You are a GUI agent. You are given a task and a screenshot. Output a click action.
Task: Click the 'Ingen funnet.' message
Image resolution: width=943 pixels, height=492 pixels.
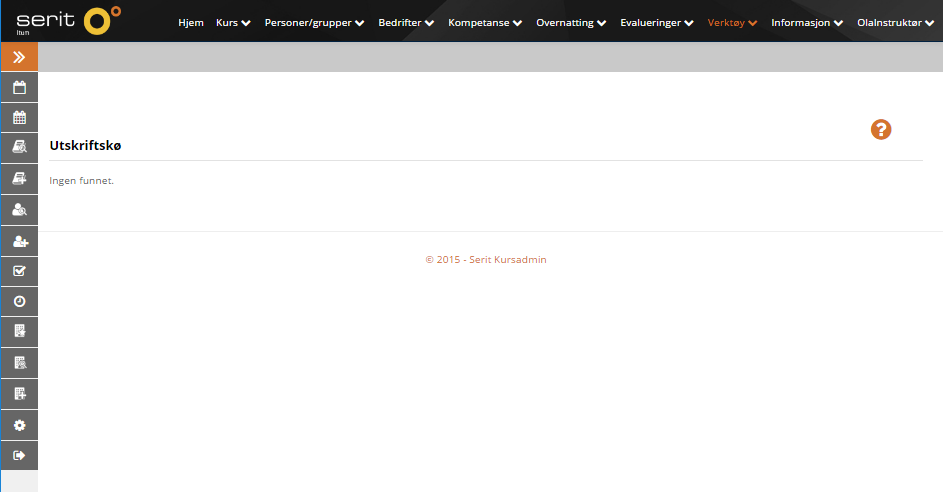click(81, 180)
